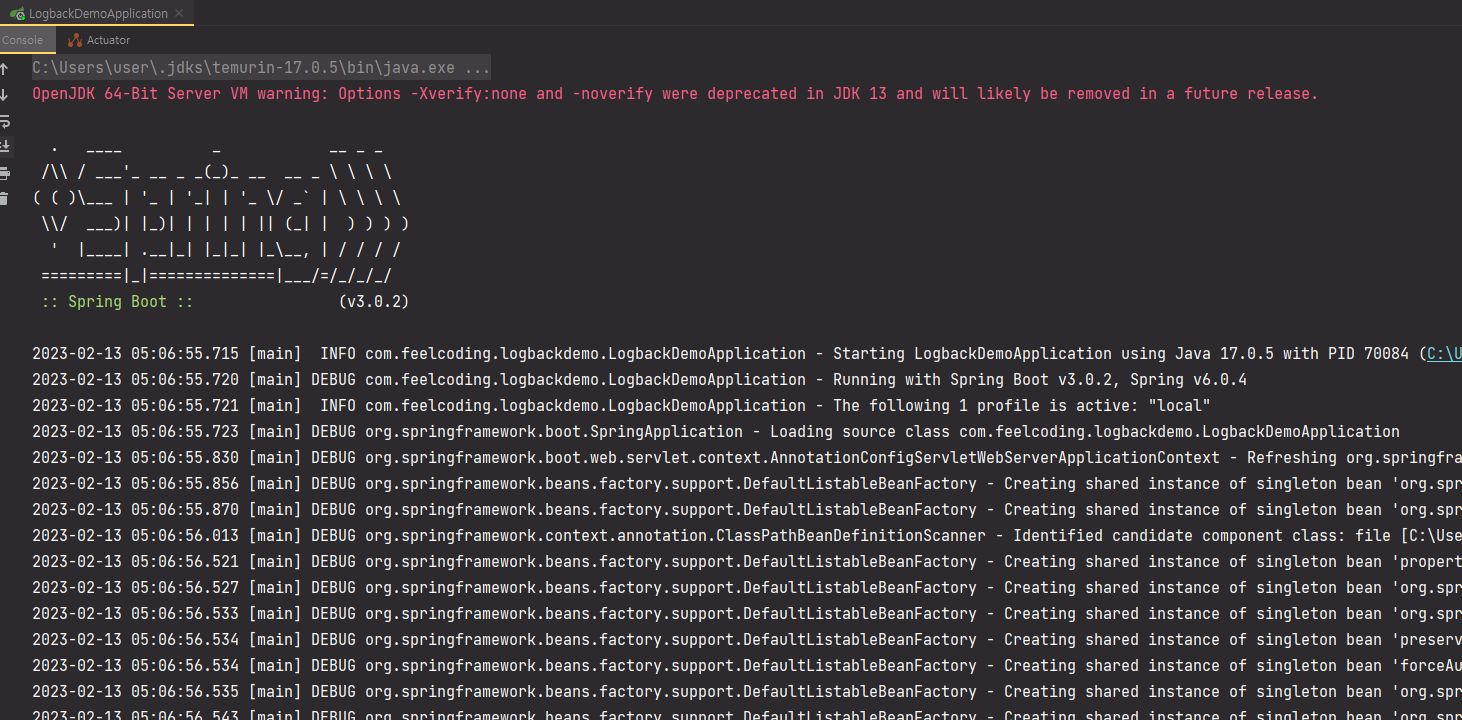Image resolution: width=1462 pixels, height=720 pixels.
Task: Clear console with the trash icon
Action: pyautogui.click(x=4, y=199)
